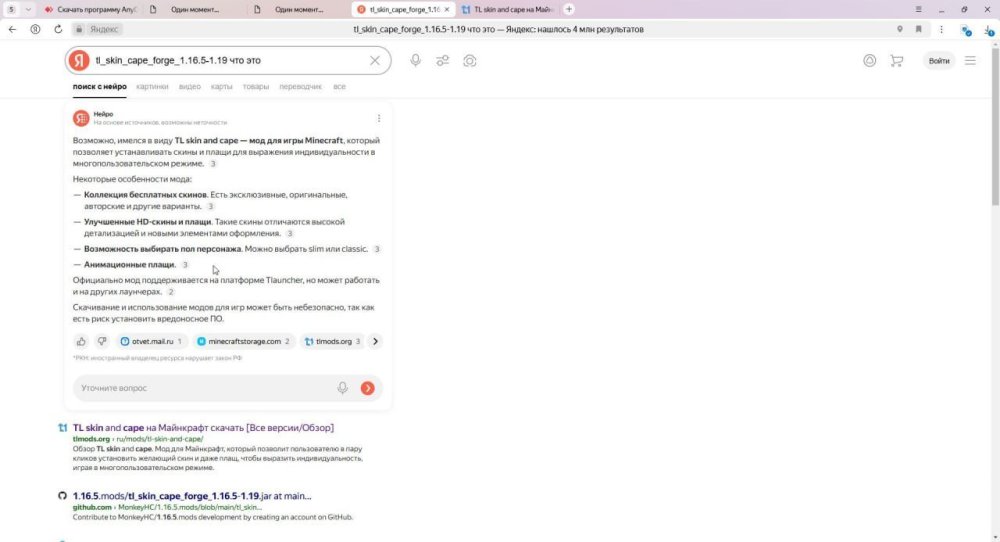
Task: Click the page vertical scrollbar
Action: tap(995, 128)
